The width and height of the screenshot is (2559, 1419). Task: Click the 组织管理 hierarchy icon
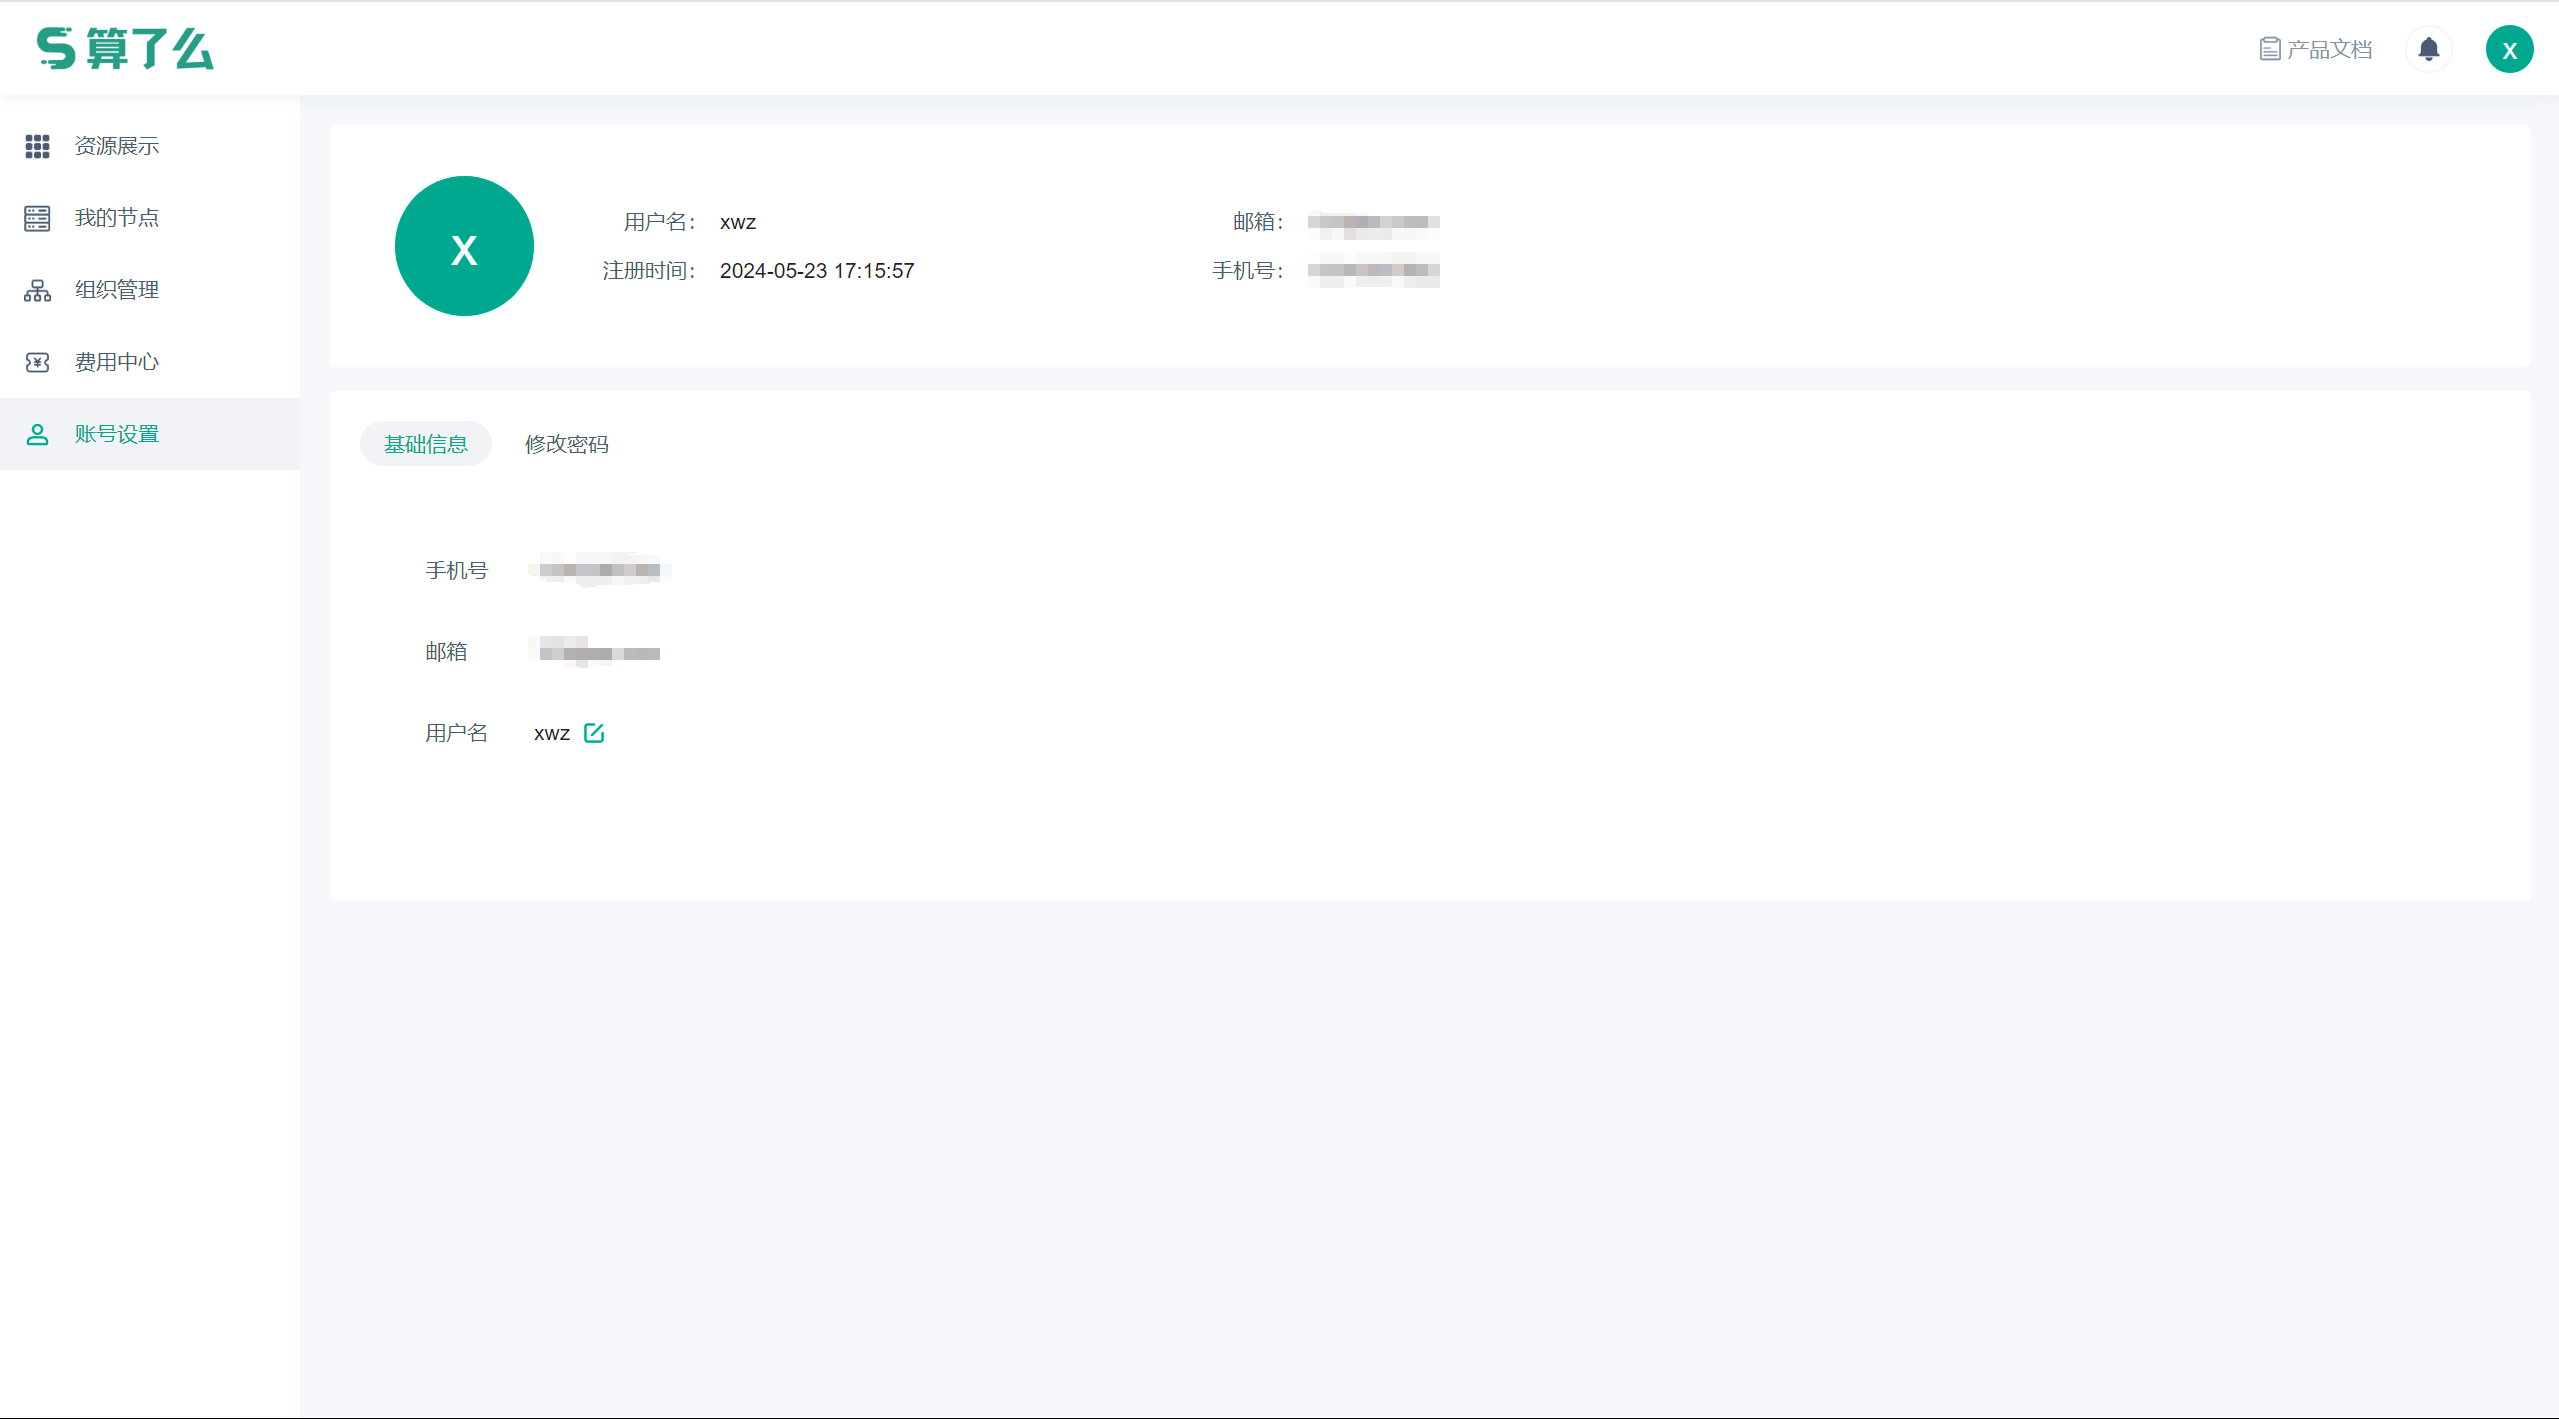tap(37, 290)
